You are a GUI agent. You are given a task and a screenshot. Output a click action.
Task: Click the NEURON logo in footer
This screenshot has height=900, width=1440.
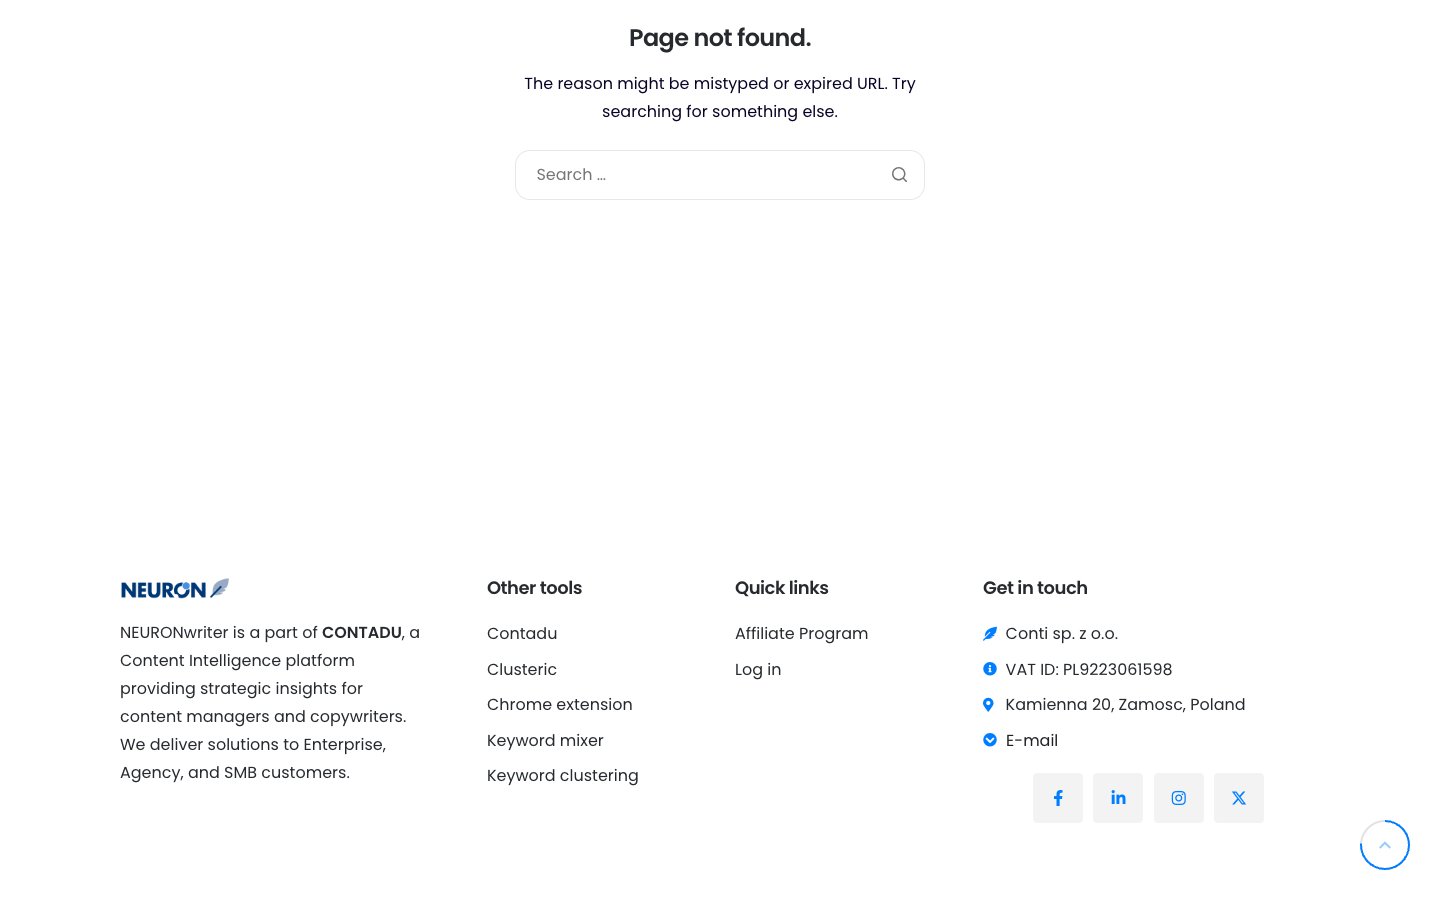tap(175, 589)
